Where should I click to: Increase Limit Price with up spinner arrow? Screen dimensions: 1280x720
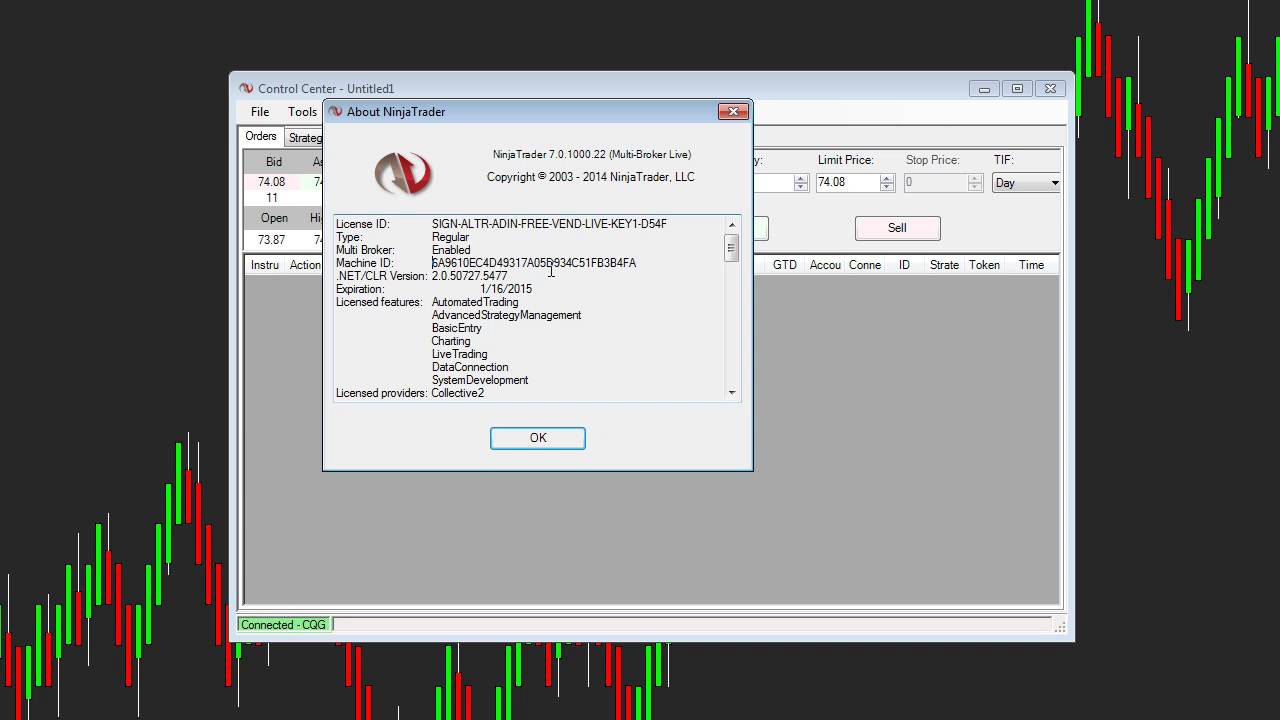(886, 179)
